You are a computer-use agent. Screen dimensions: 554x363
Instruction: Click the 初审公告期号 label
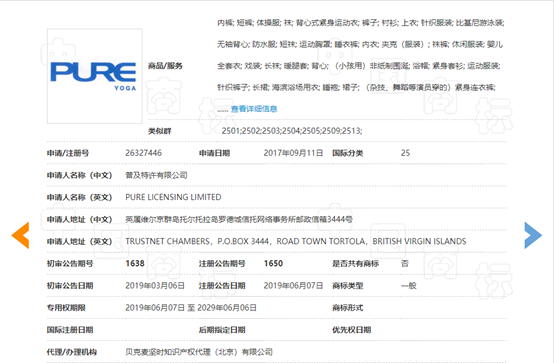(x=70, y=263)
